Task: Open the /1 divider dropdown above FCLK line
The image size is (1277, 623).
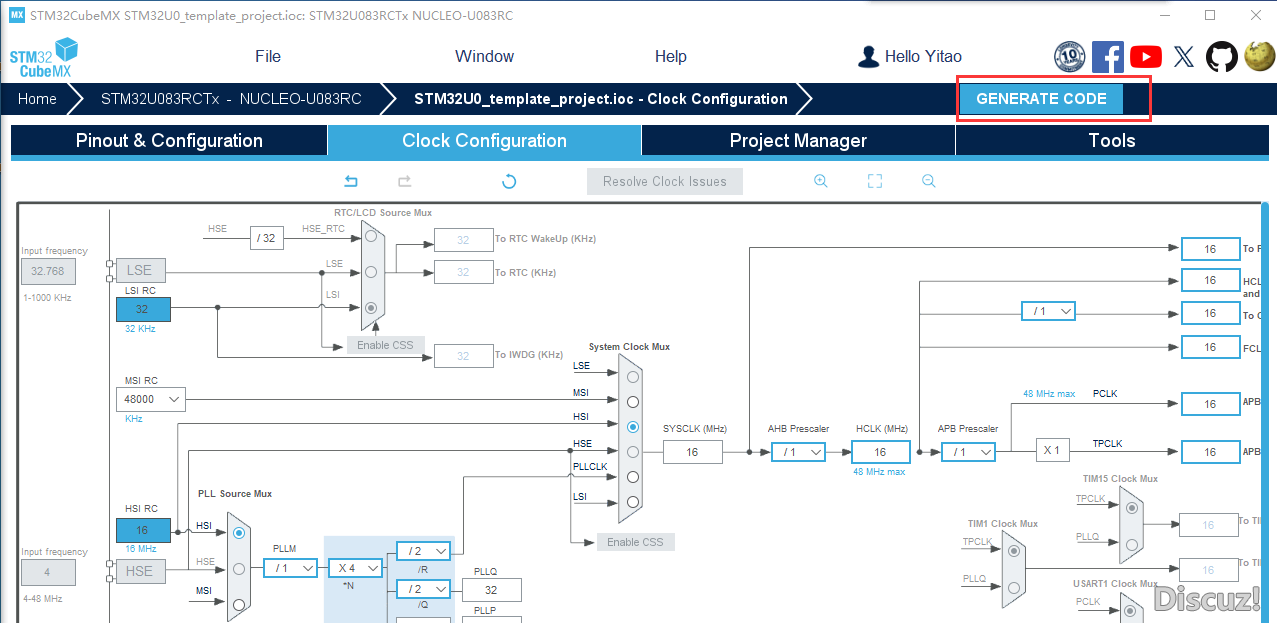Action: [x=1048, y=311]
